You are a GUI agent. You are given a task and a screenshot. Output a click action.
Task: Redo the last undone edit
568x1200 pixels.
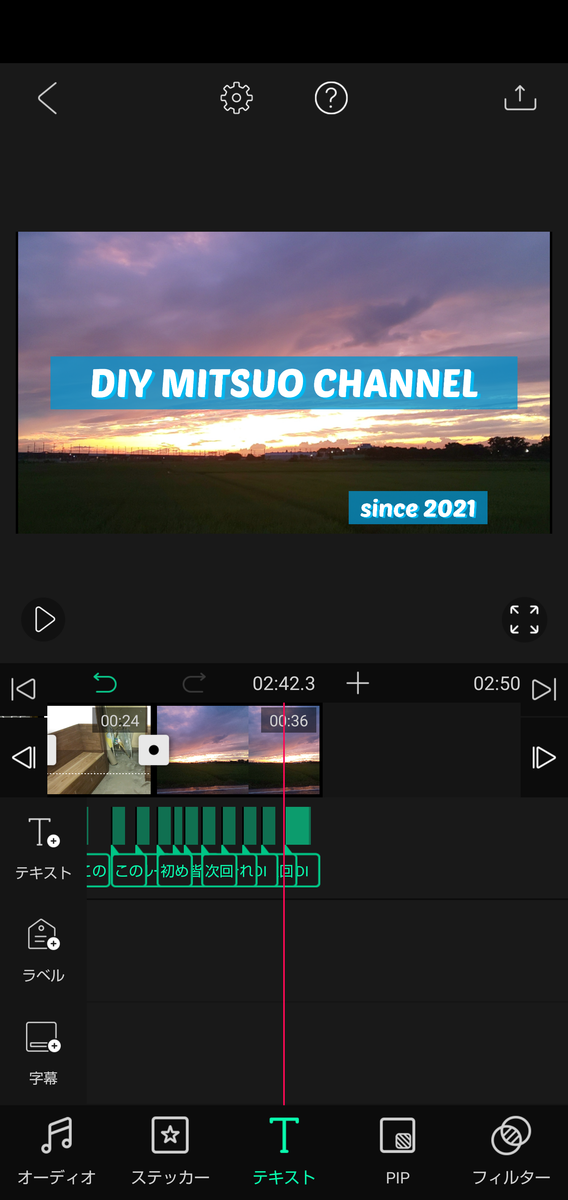(x=194, y=684)
